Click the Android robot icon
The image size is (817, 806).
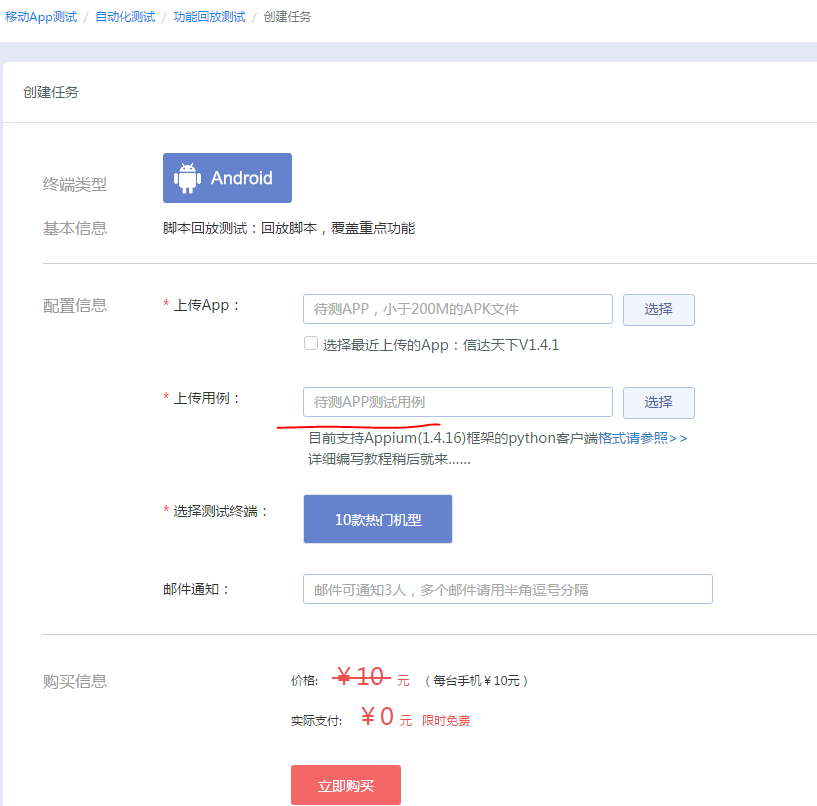click(187, 178)
